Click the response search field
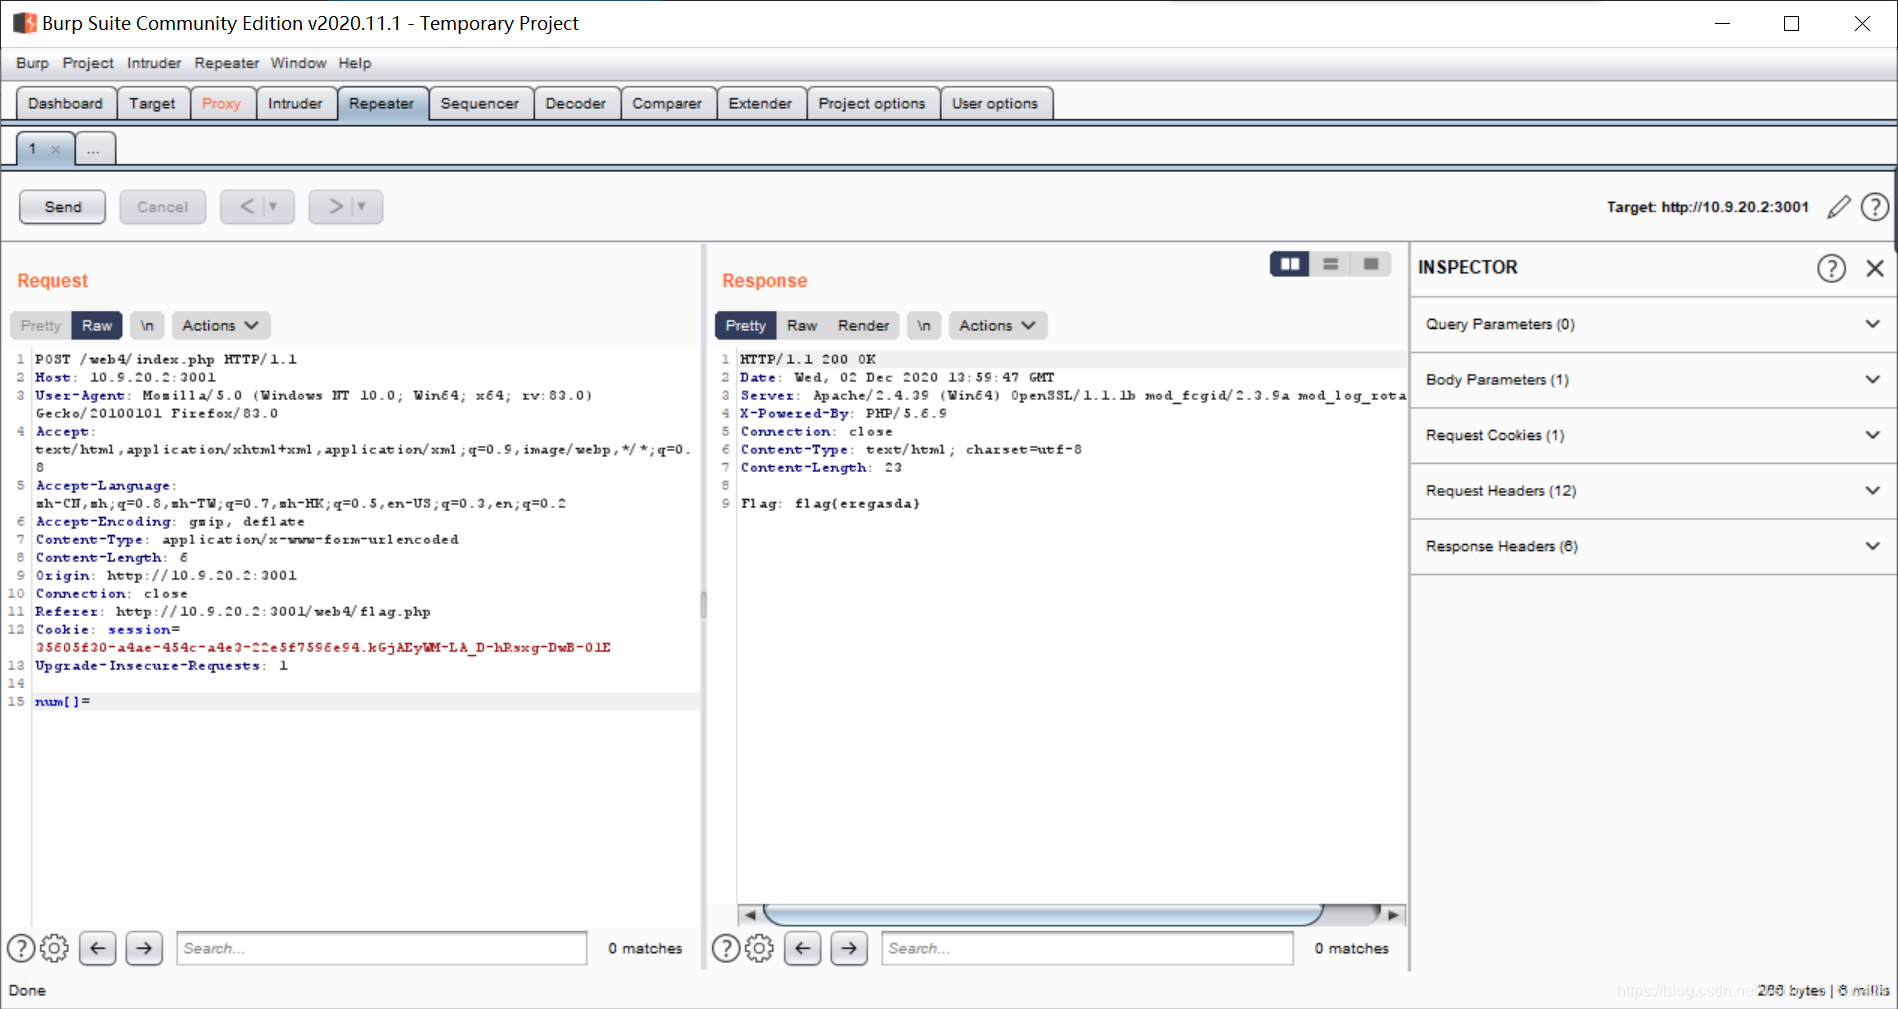The width and height of the screenshot is (1898, 1009). pyautogui.click(x=1087, y=948)
